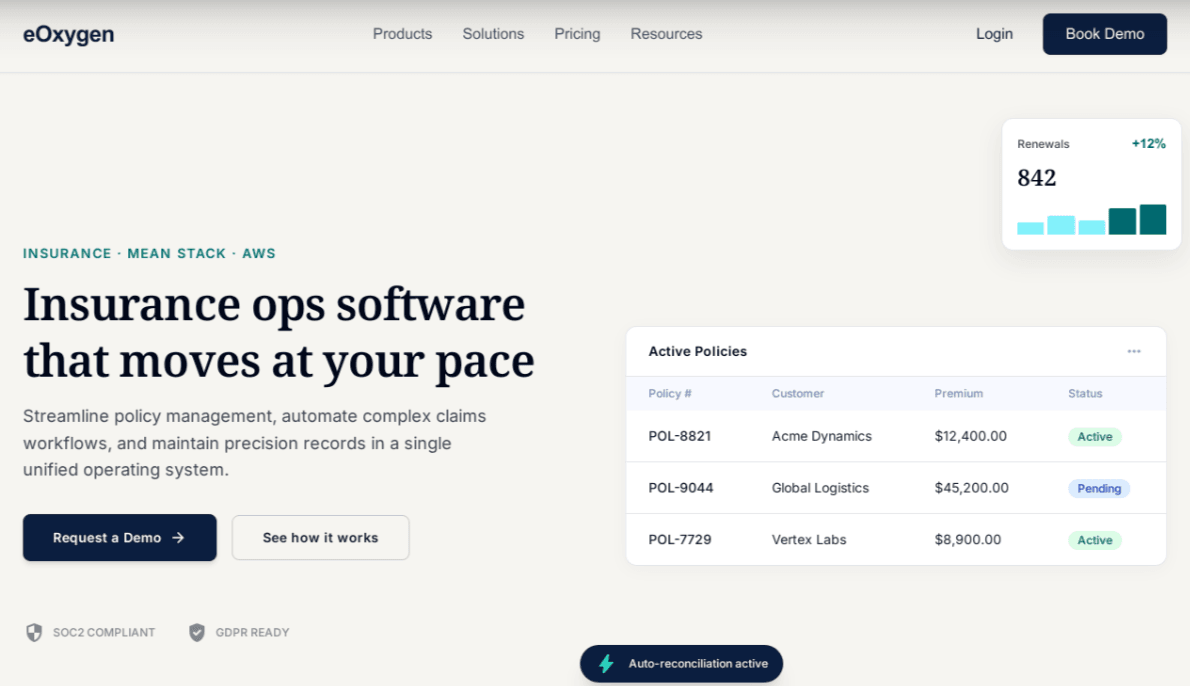Click the tallest dark bar in Renewals chart
The image size is (1190, 686).
[1153, 220]
